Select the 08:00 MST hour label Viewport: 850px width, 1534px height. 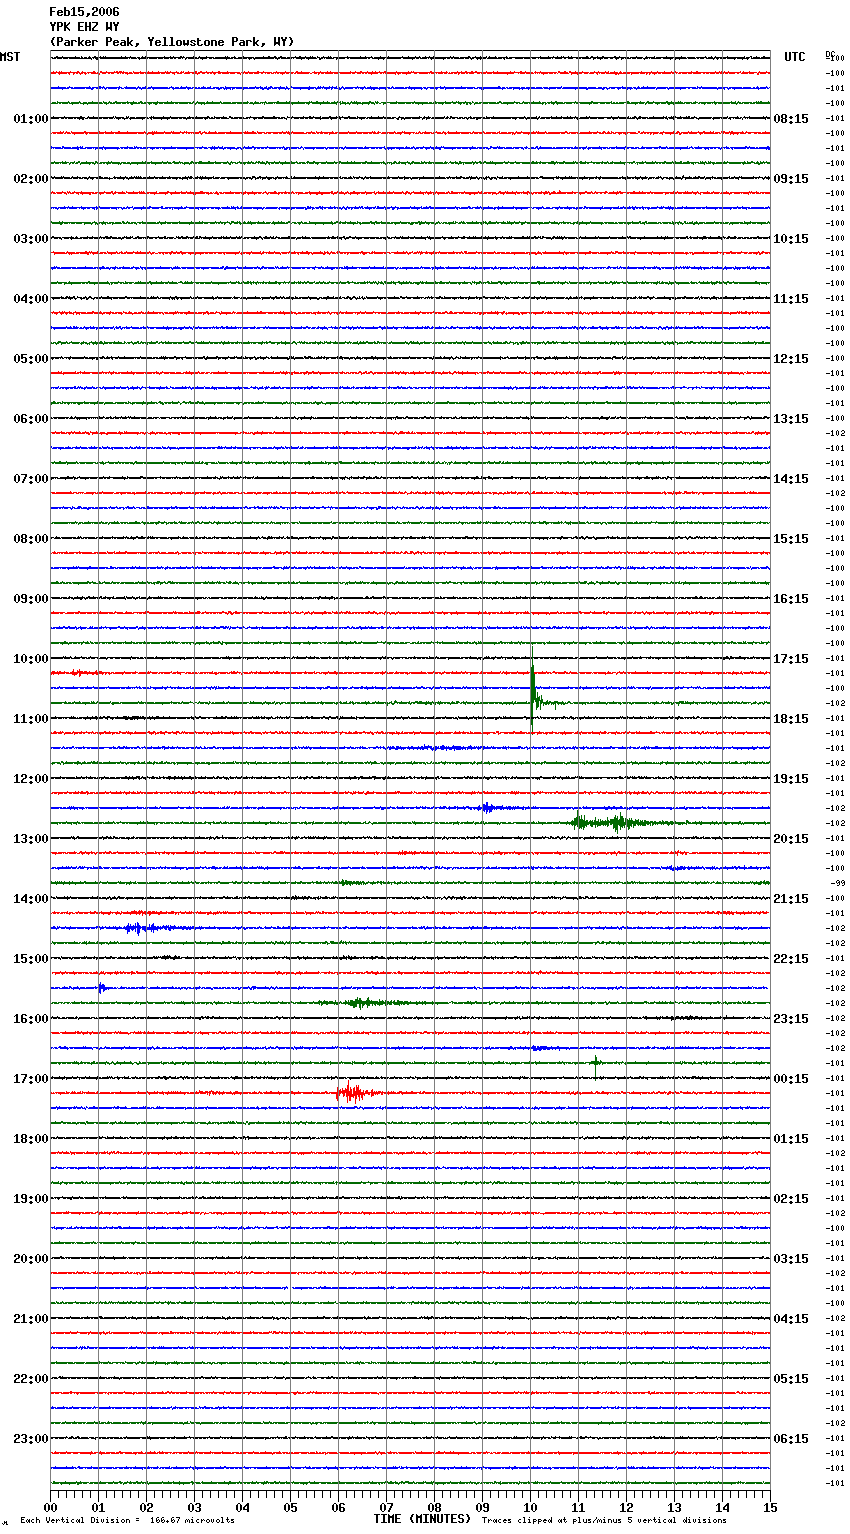coord(31,539)
